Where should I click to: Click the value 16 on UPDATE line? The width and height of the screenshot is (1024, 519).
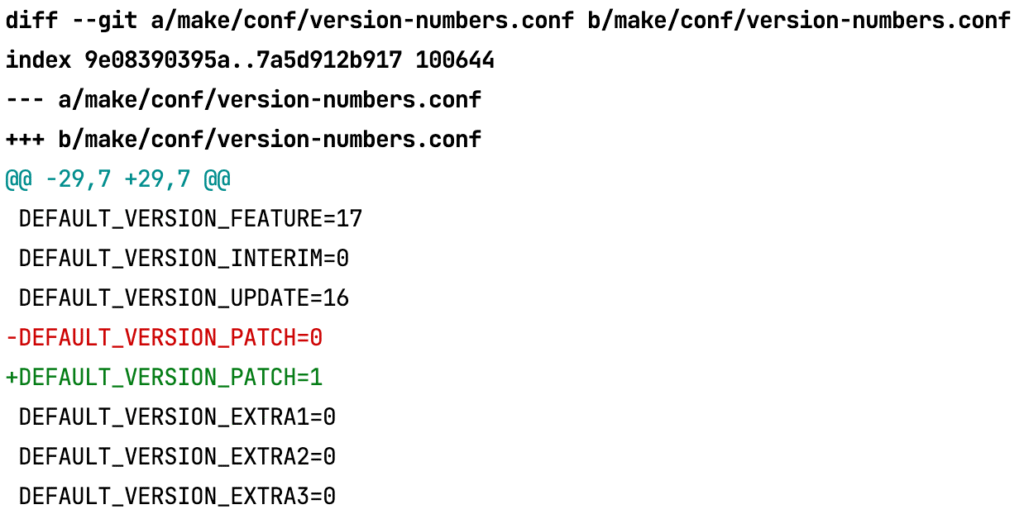[336, 298]
